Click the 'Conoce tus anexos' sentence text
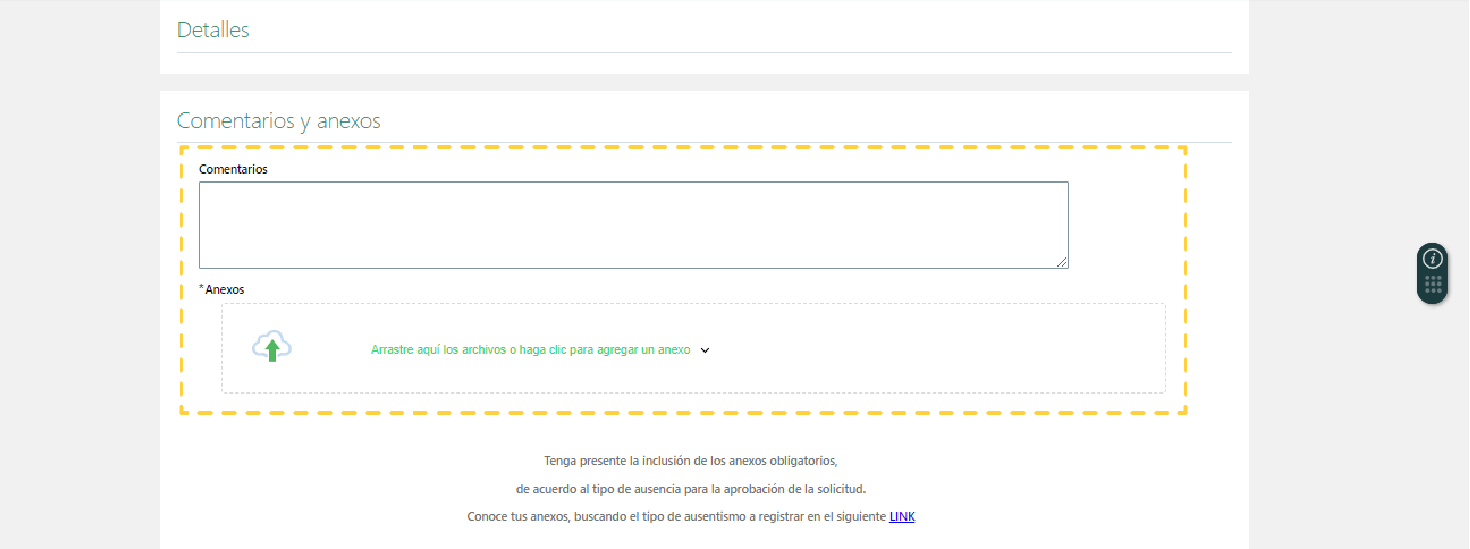 point(677,517)
